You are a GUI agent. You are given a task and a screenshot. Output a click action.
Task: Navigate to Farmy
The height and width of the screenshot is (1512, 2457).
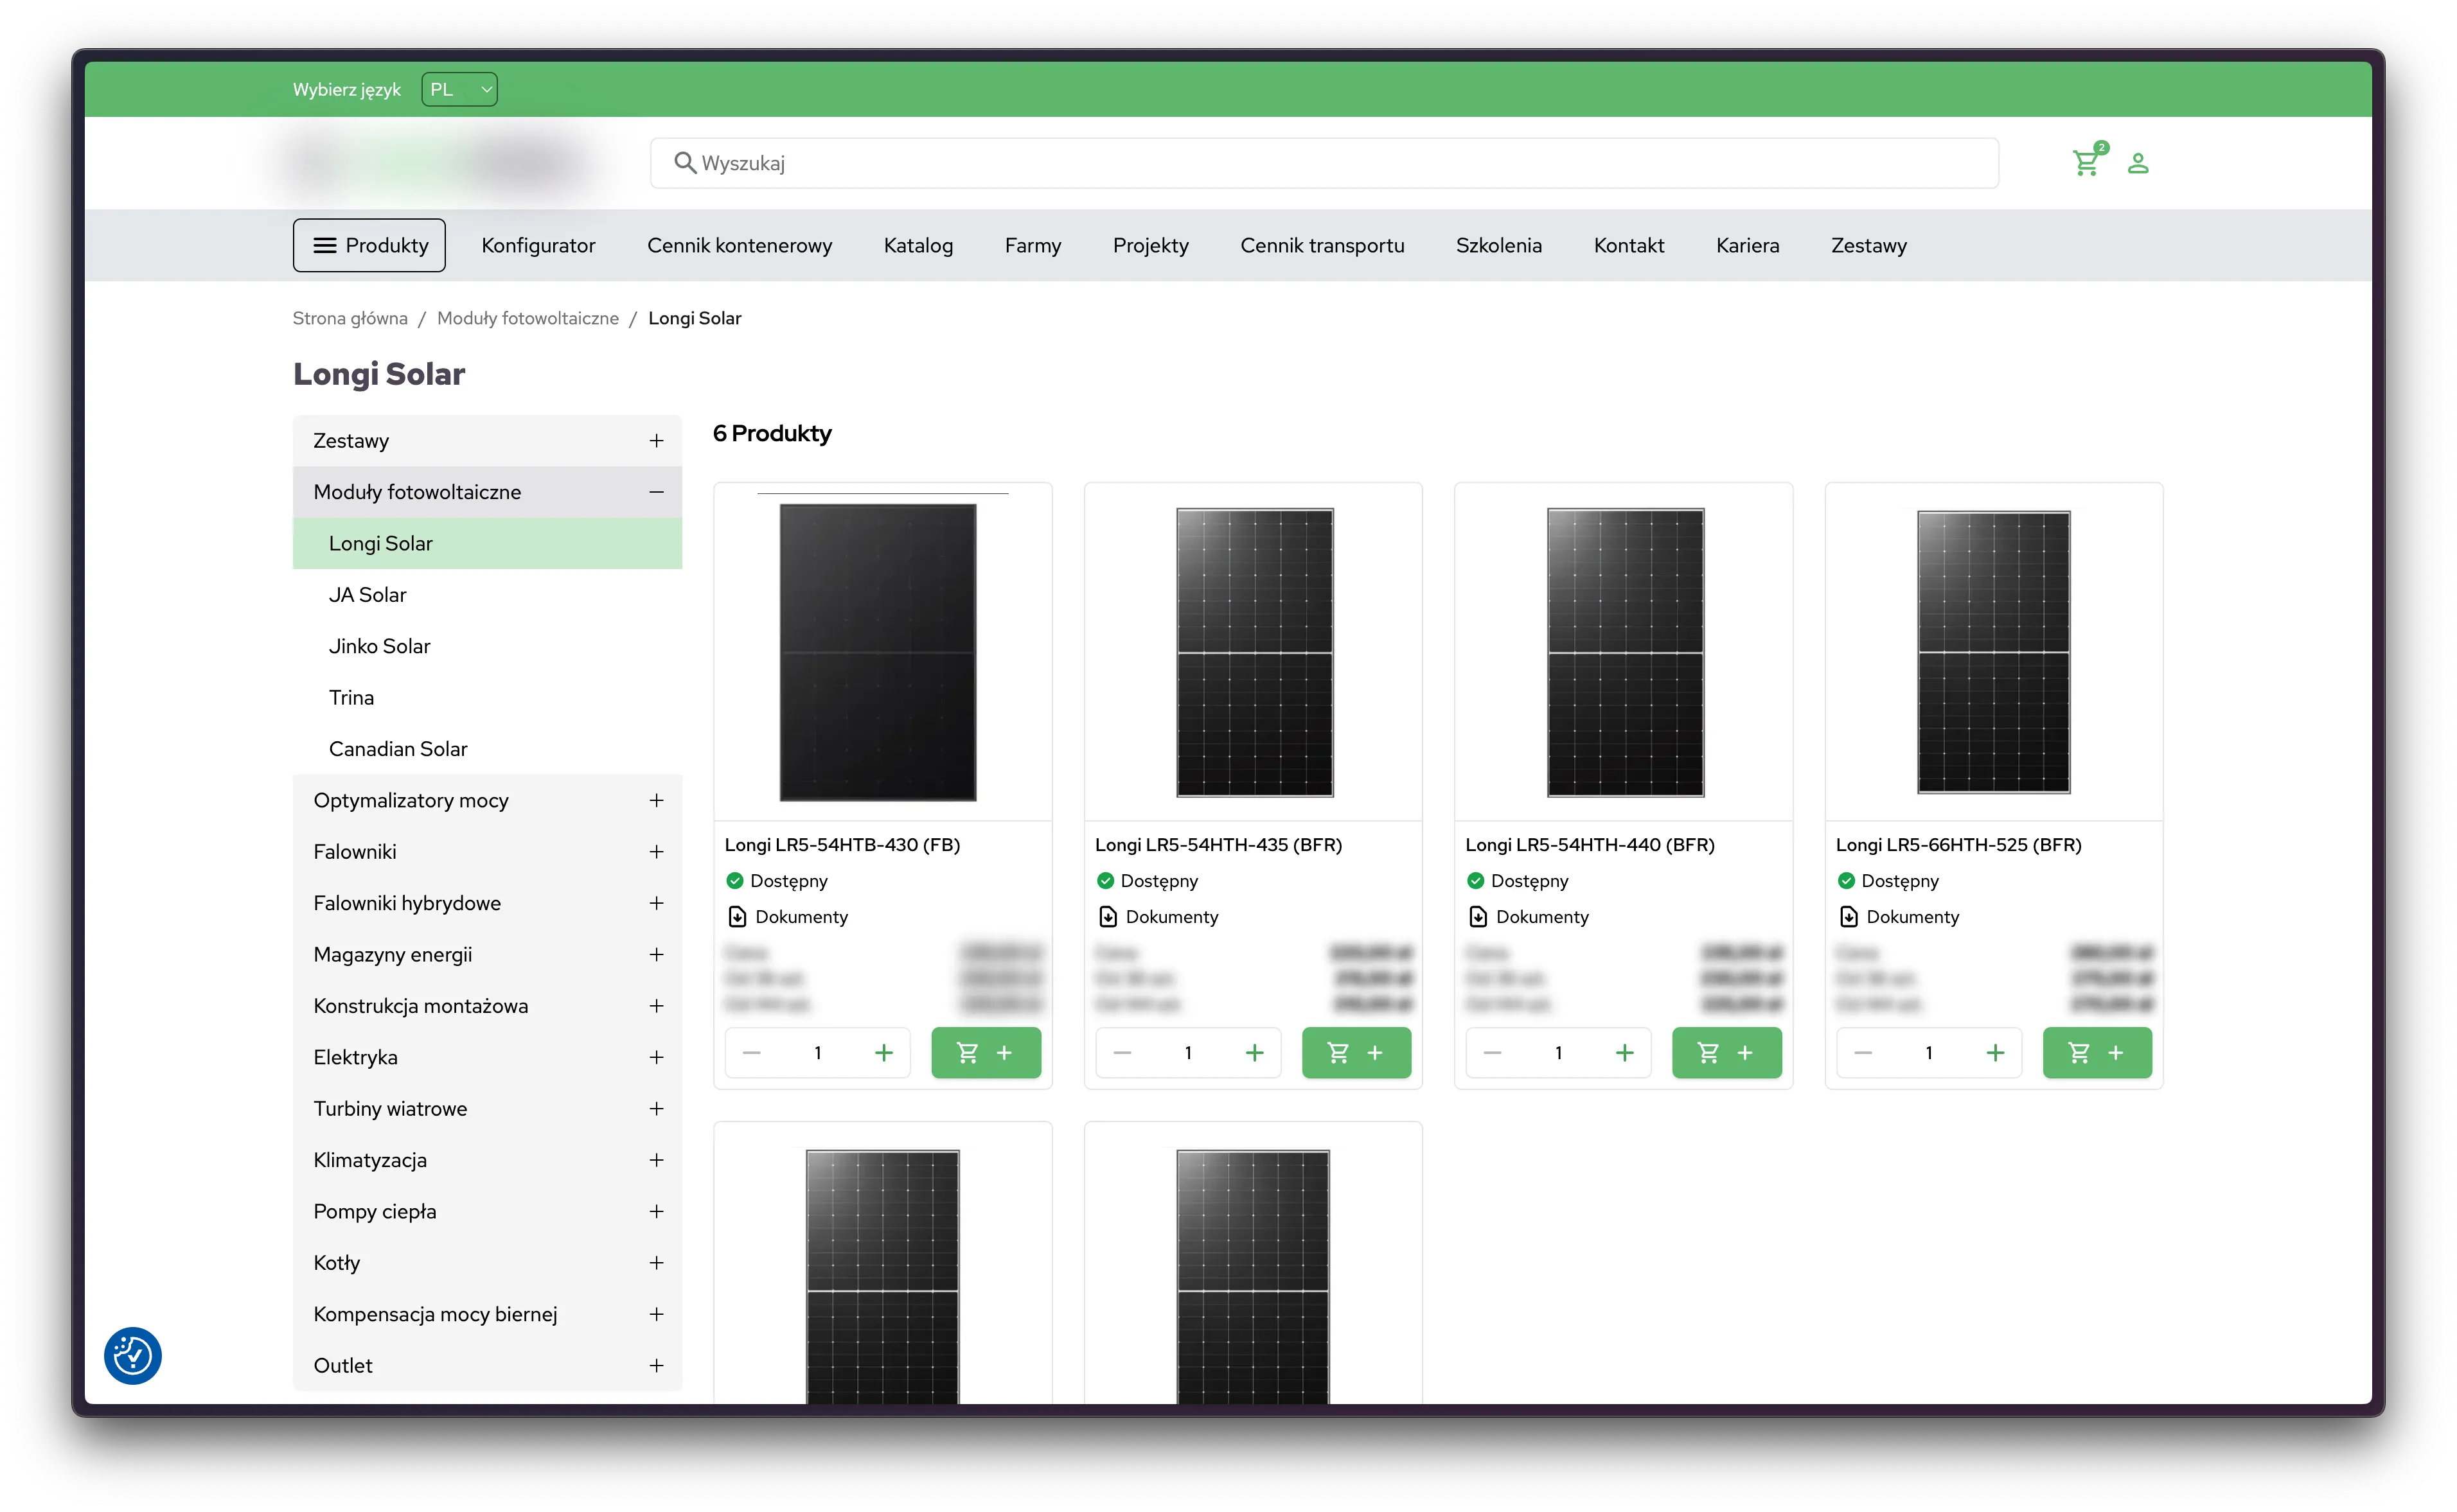pos(1033,245)
